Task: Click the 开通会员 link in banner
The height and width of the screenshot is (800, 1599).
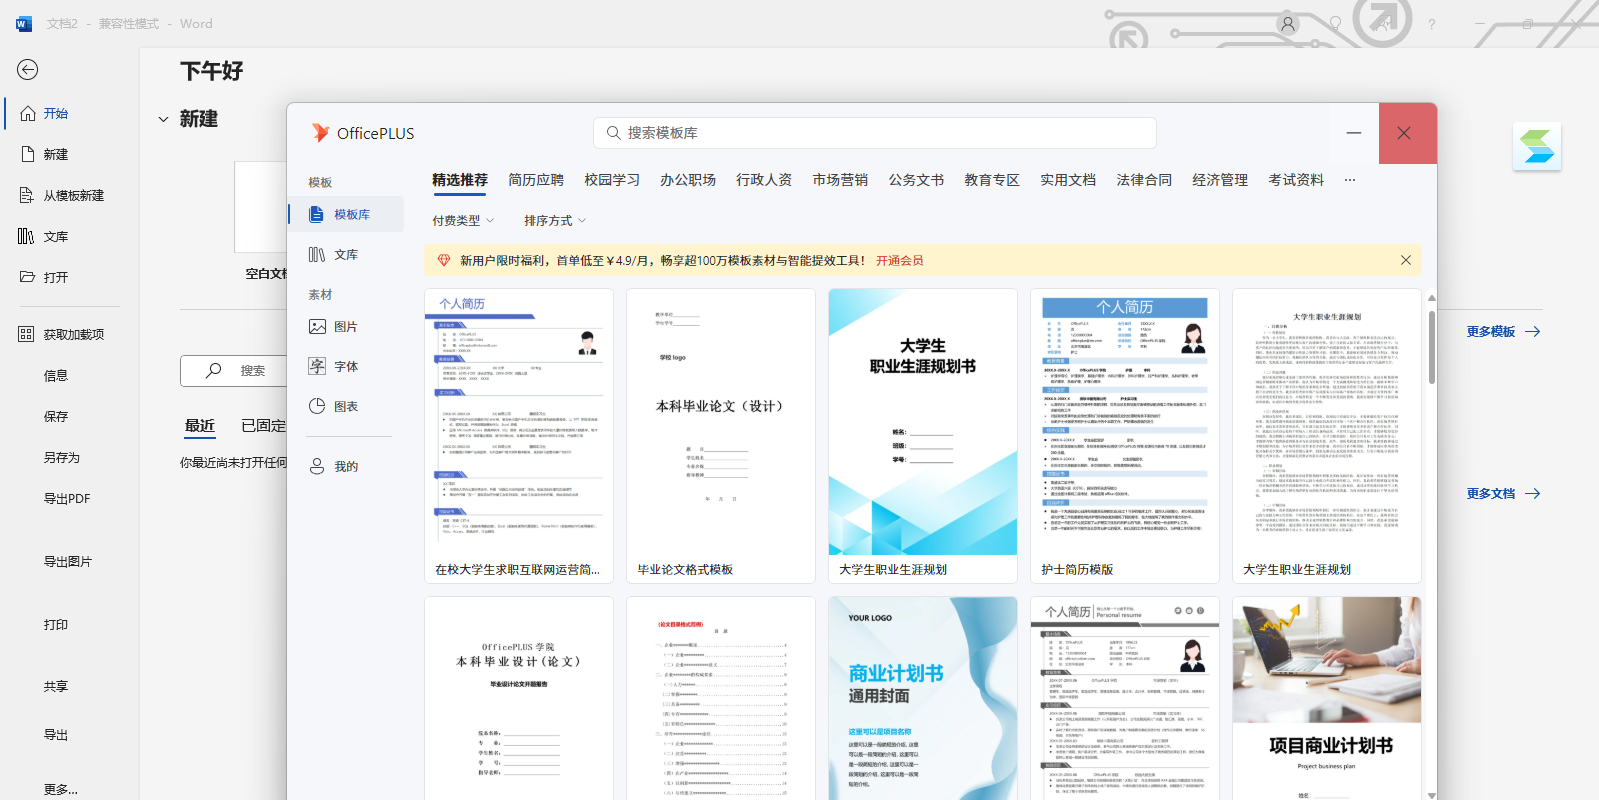Action: 900,260
